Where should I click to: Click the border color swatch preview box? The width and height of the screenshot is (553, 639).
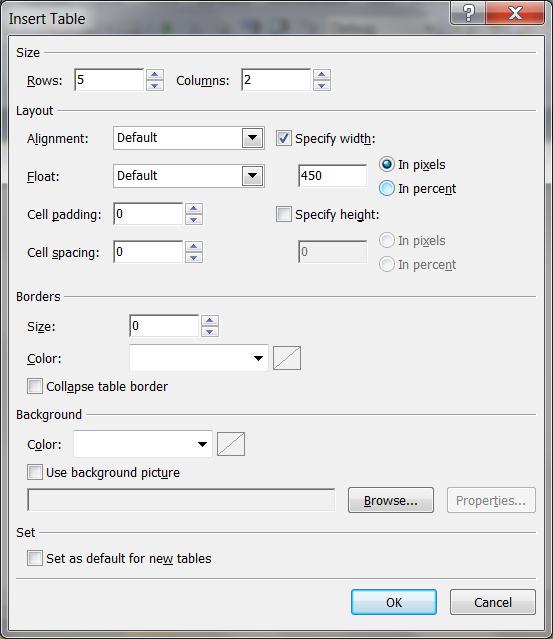pos(287,358)
